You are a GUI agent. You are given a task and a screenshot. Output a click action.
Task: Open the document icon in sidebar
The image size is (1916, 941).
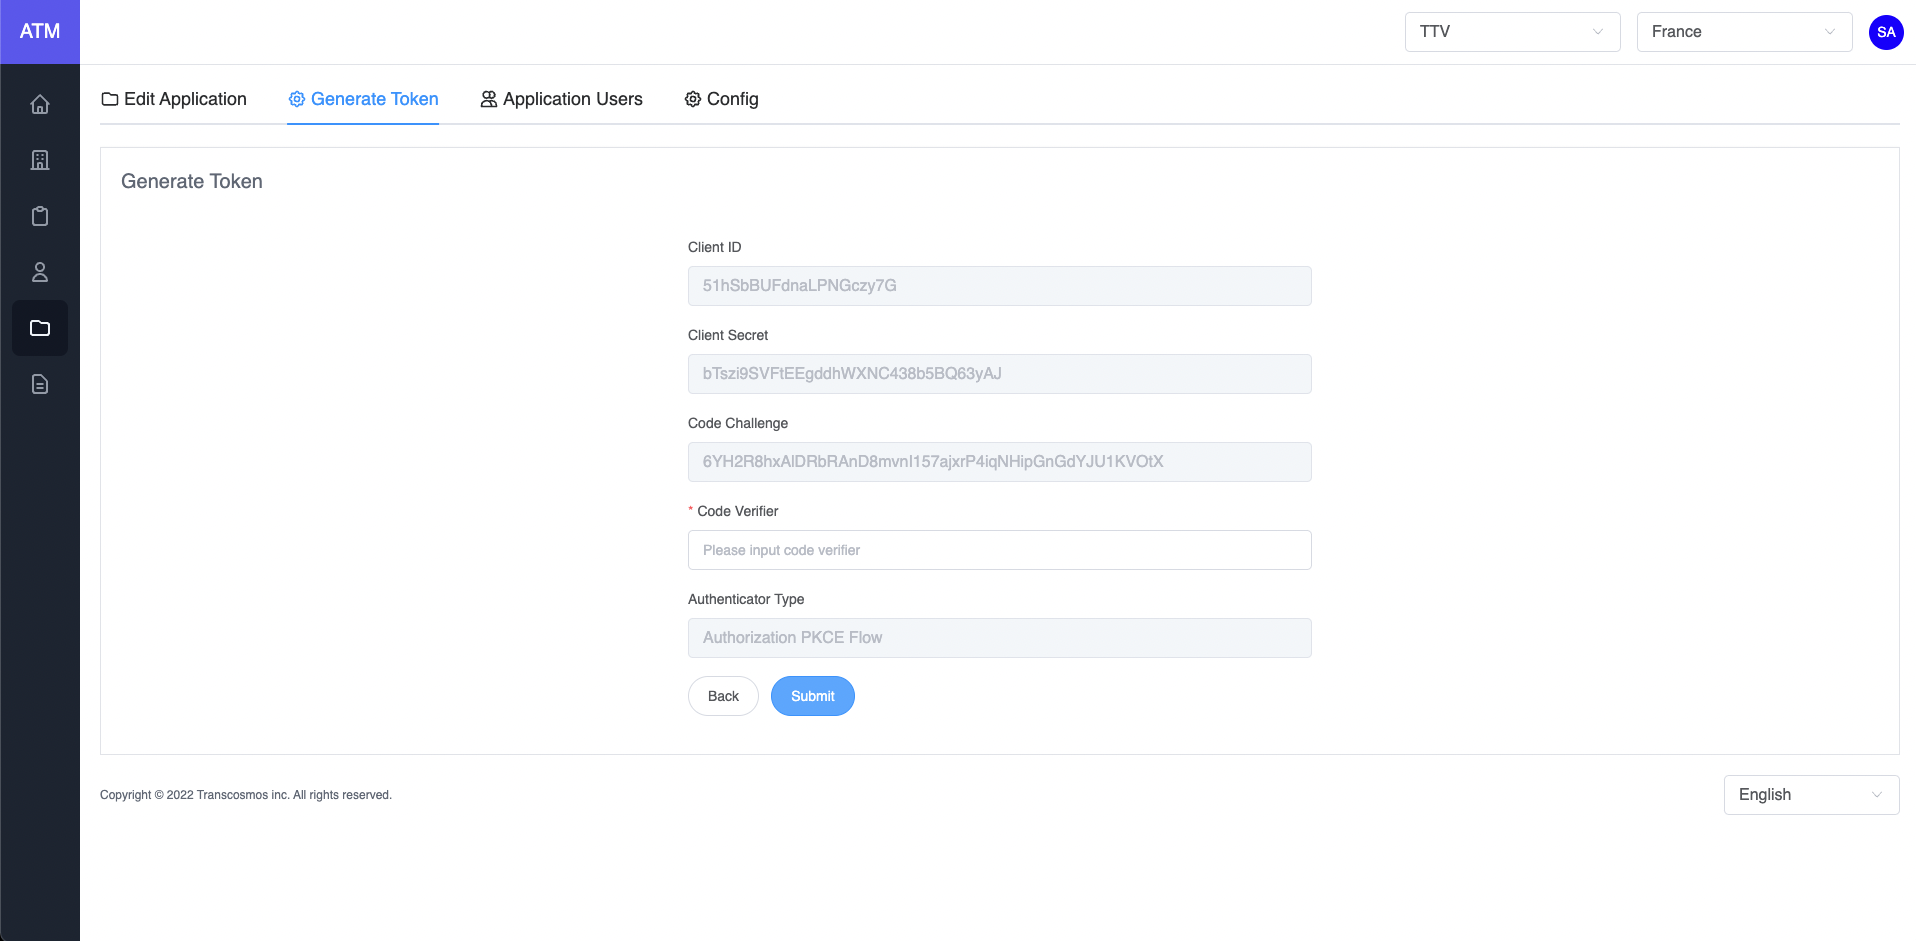(40, 384)
